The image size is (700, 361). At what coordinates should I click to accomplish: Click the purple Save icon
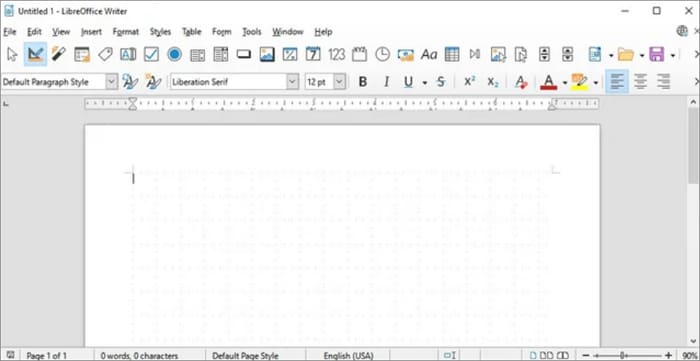pos(657,54)
